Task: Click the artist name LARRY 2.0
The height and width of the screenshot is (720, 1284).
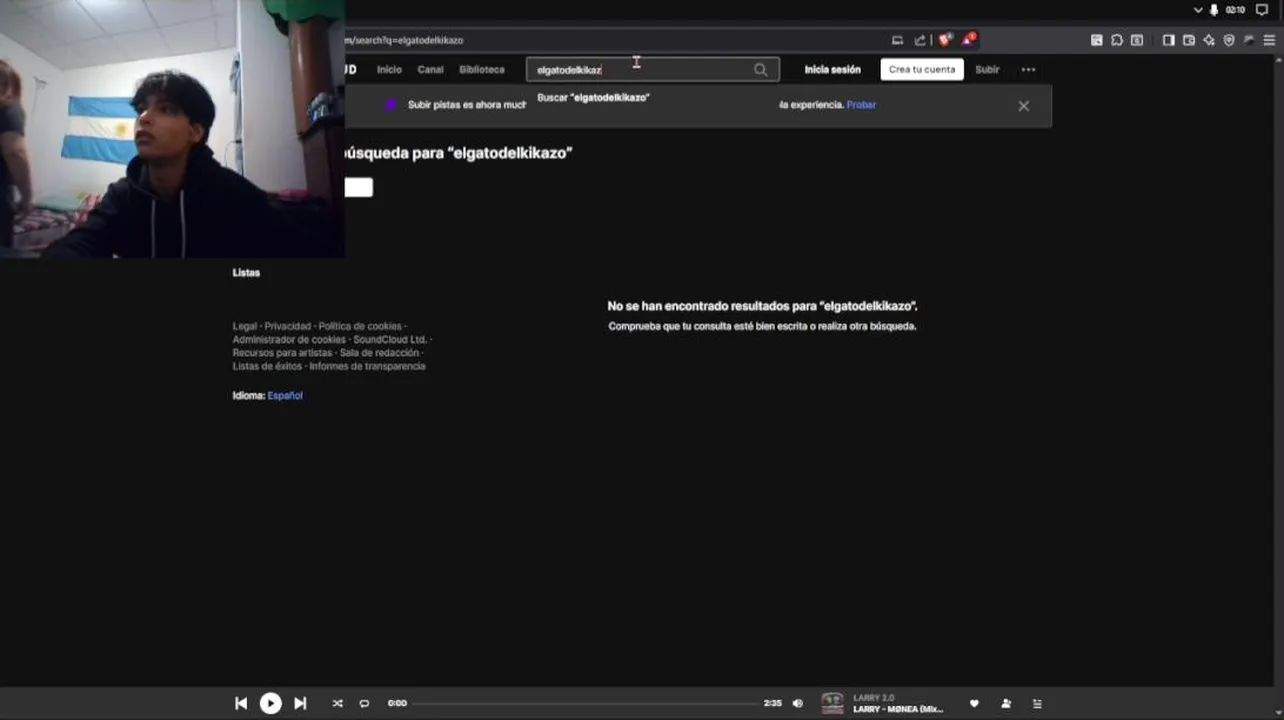Action: pyautogui.click(x=874, y=698)
